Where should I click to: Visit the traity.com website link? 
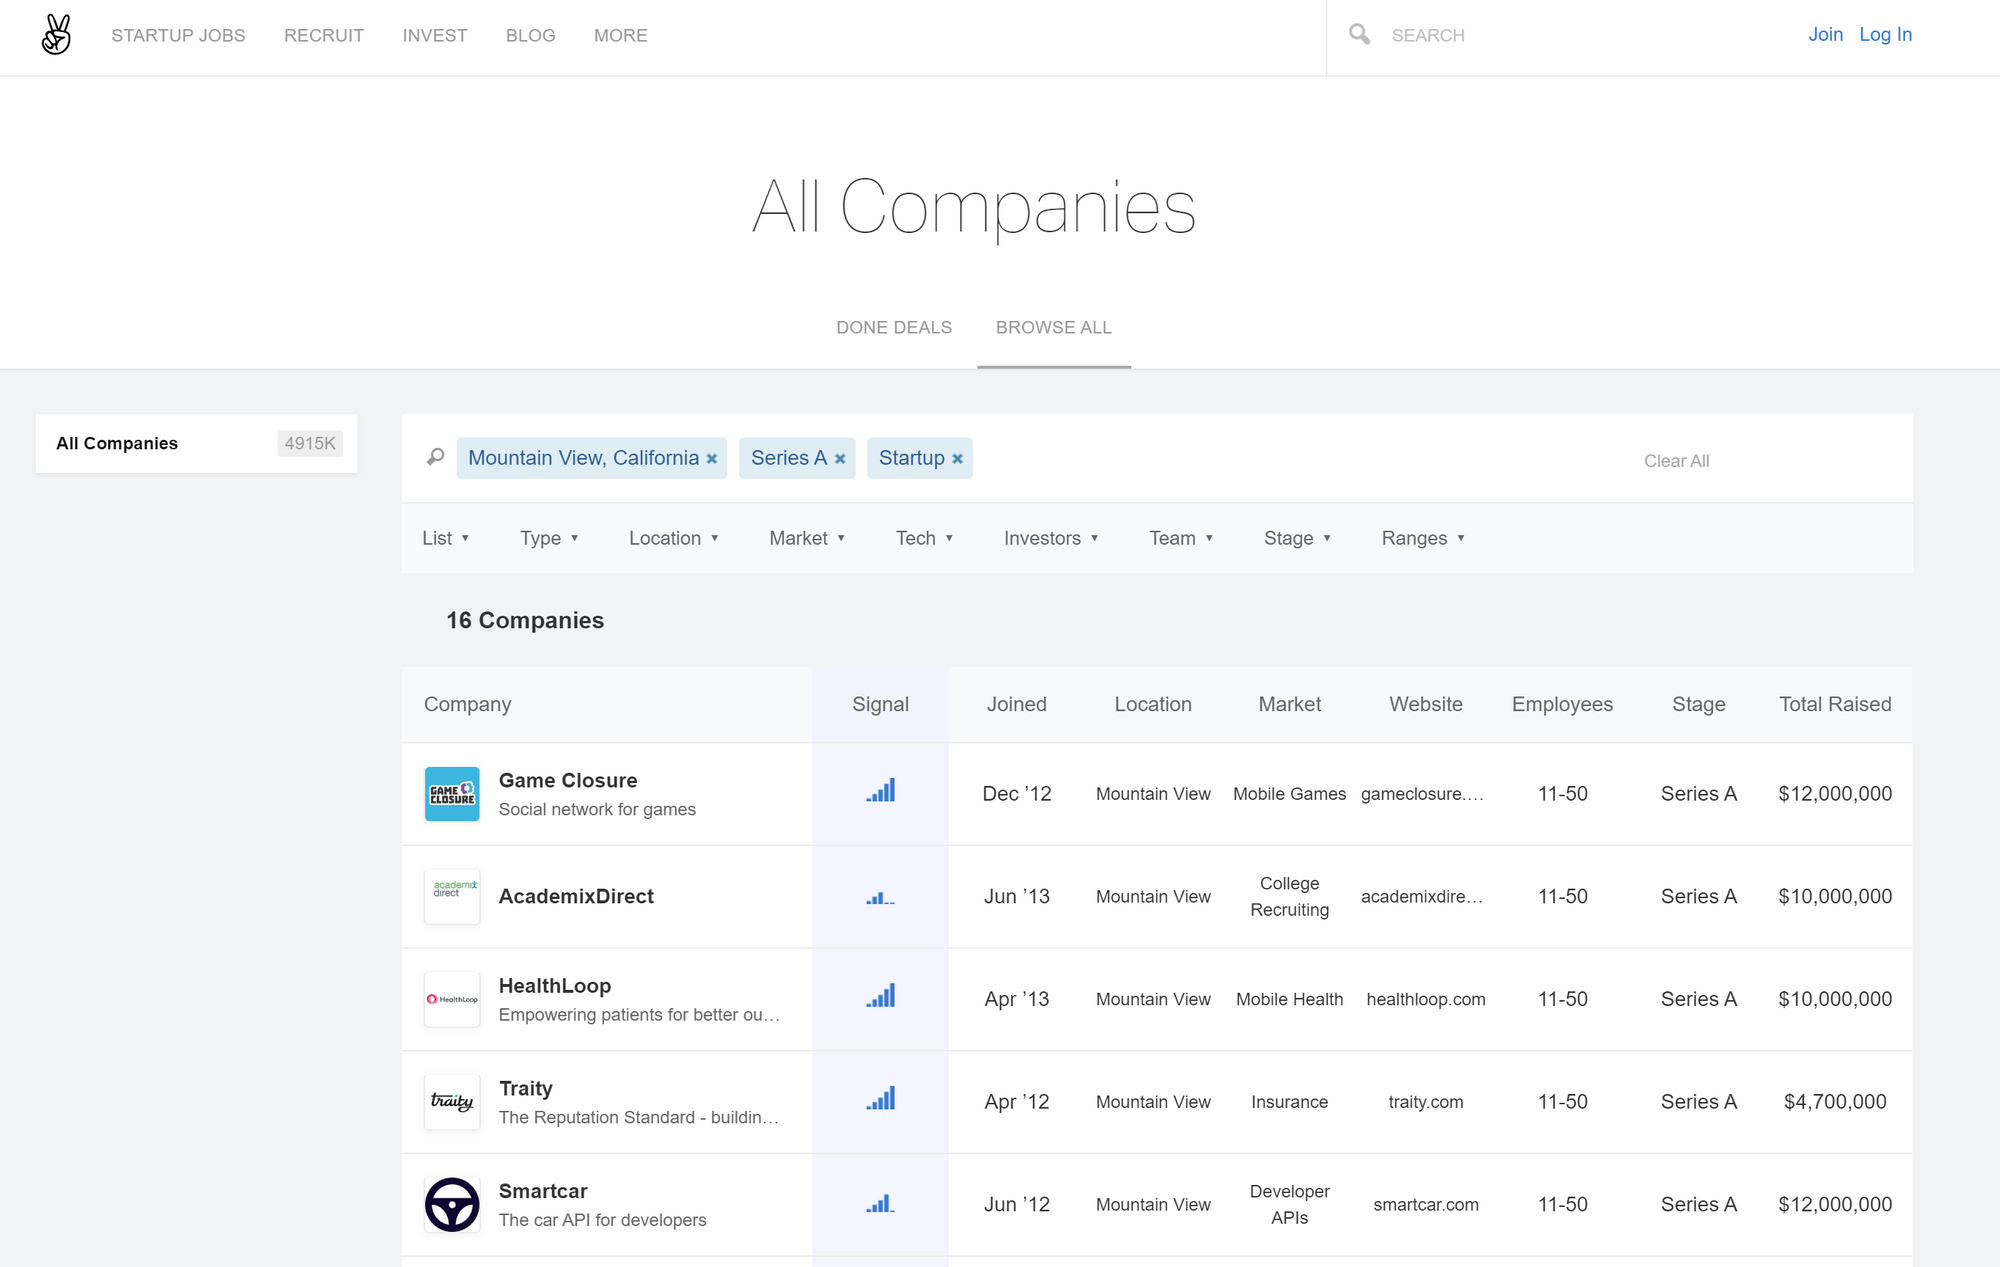click(x=1426, y=1102)
